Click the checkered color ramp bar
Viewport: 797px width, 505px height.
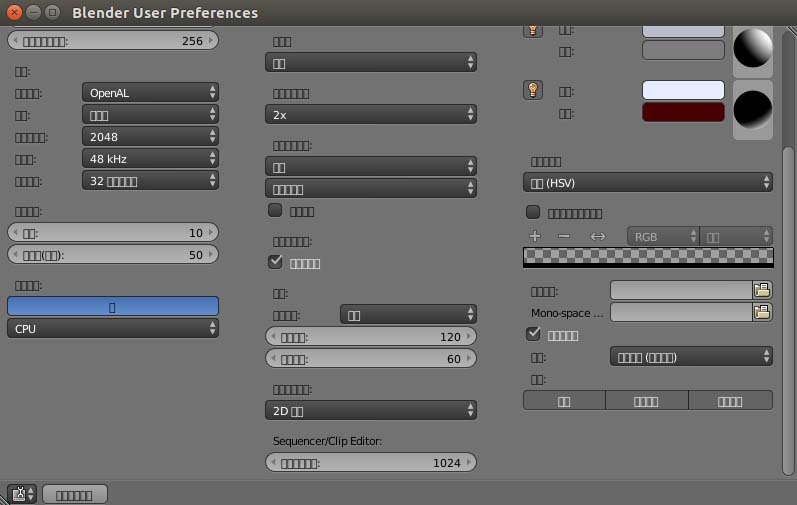648,257
